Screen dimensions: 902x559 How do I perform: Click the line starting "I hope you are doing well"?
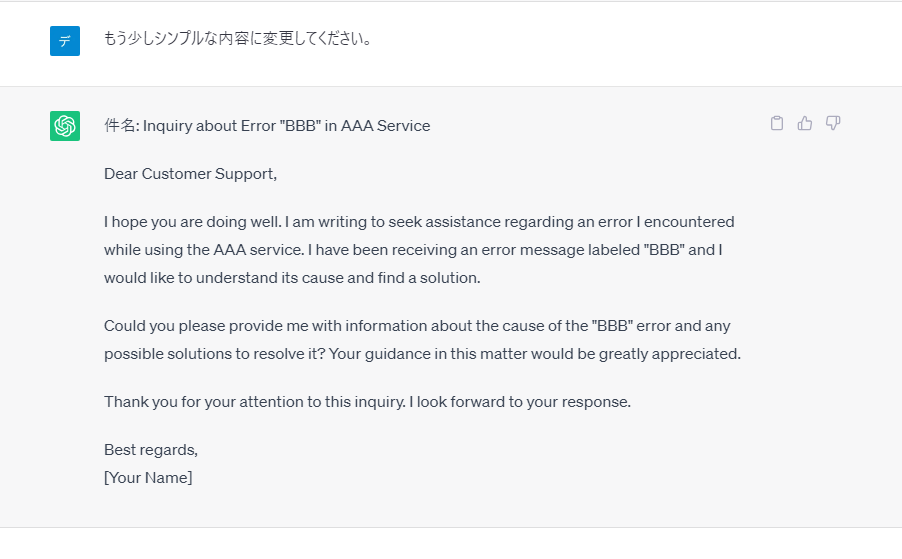click(x=419, y=222)
